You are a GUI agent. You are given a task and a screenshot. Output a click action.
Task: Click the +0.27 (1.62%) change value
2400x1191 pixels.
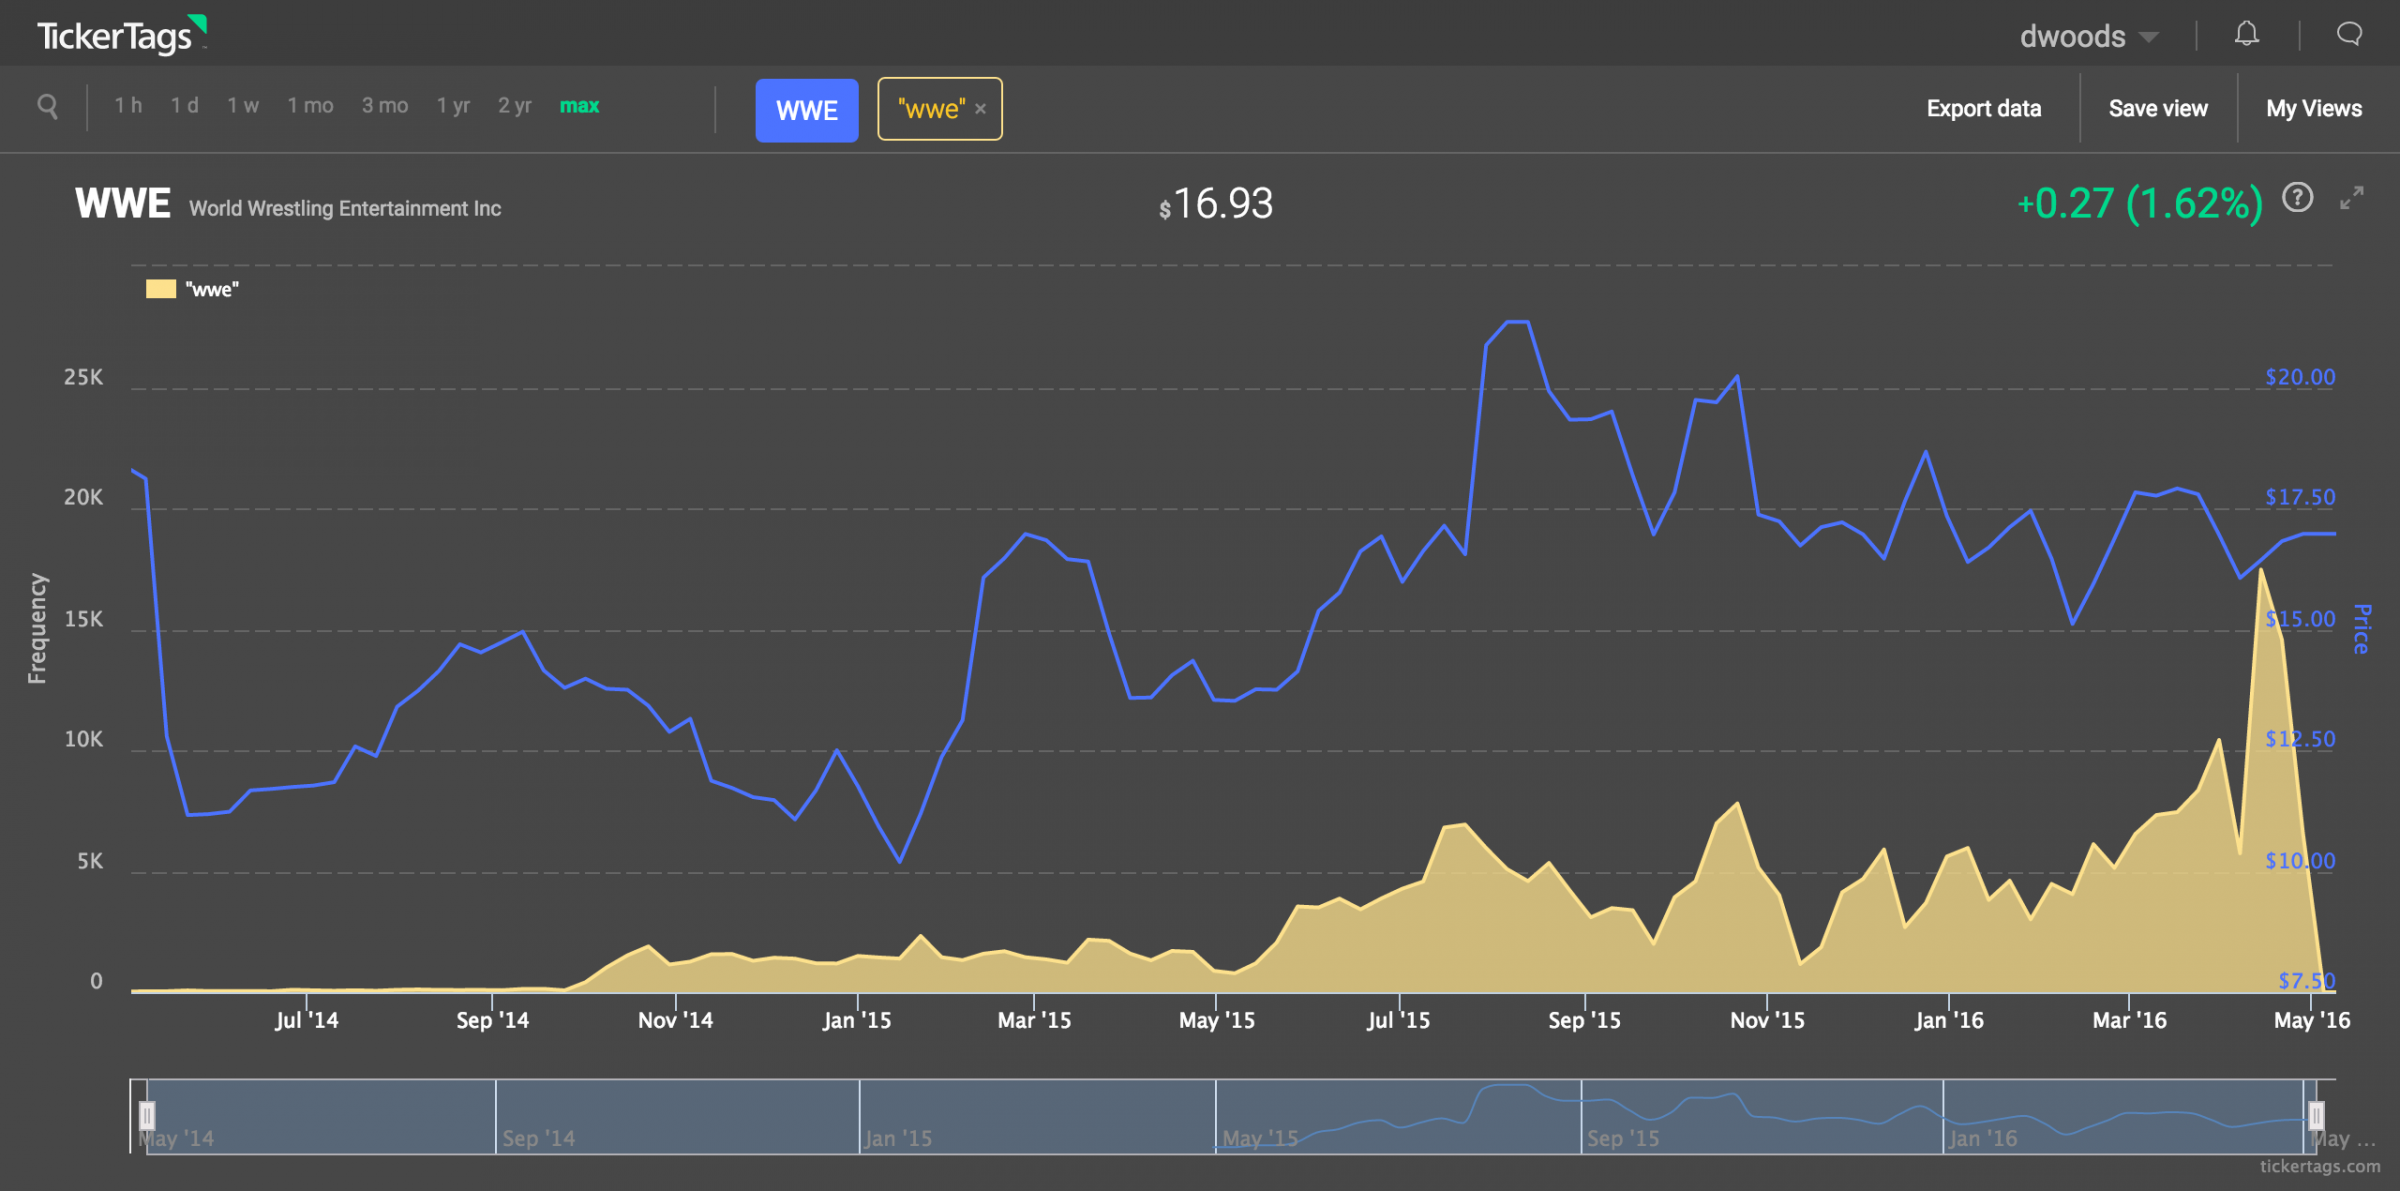[x=2140, y=203]
